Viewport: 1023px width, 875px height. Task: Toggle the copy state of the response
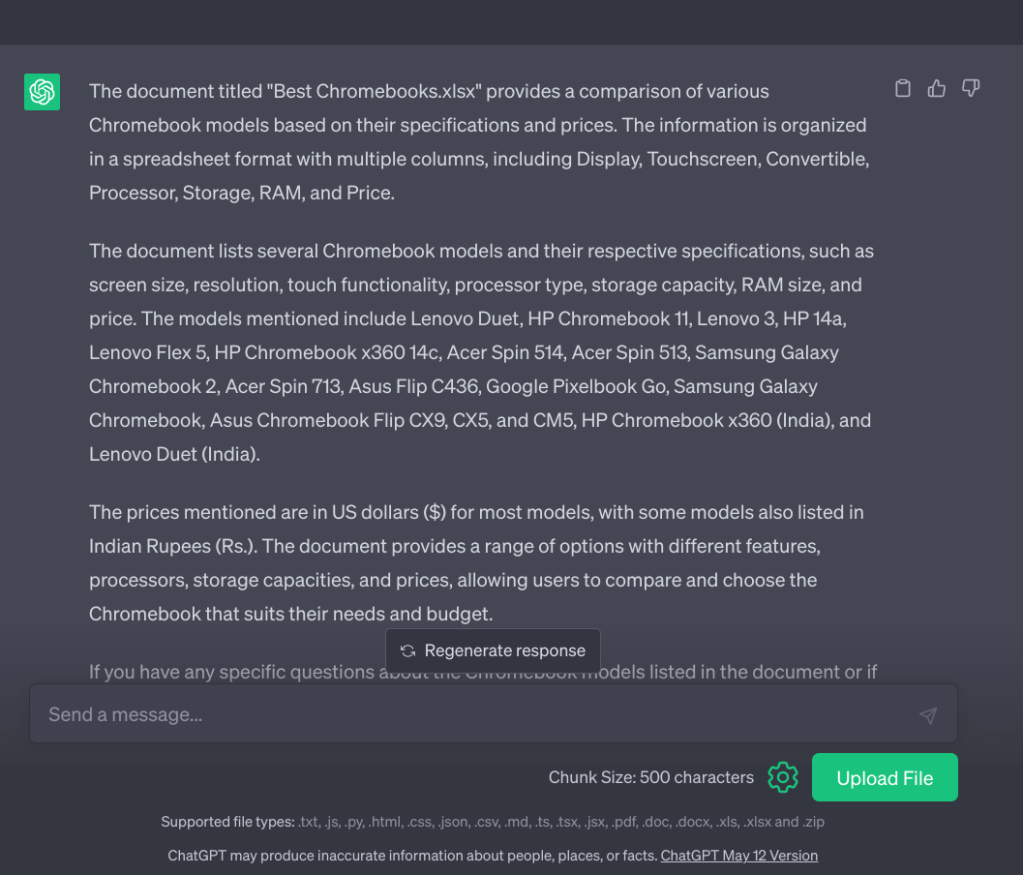(902, 88)
